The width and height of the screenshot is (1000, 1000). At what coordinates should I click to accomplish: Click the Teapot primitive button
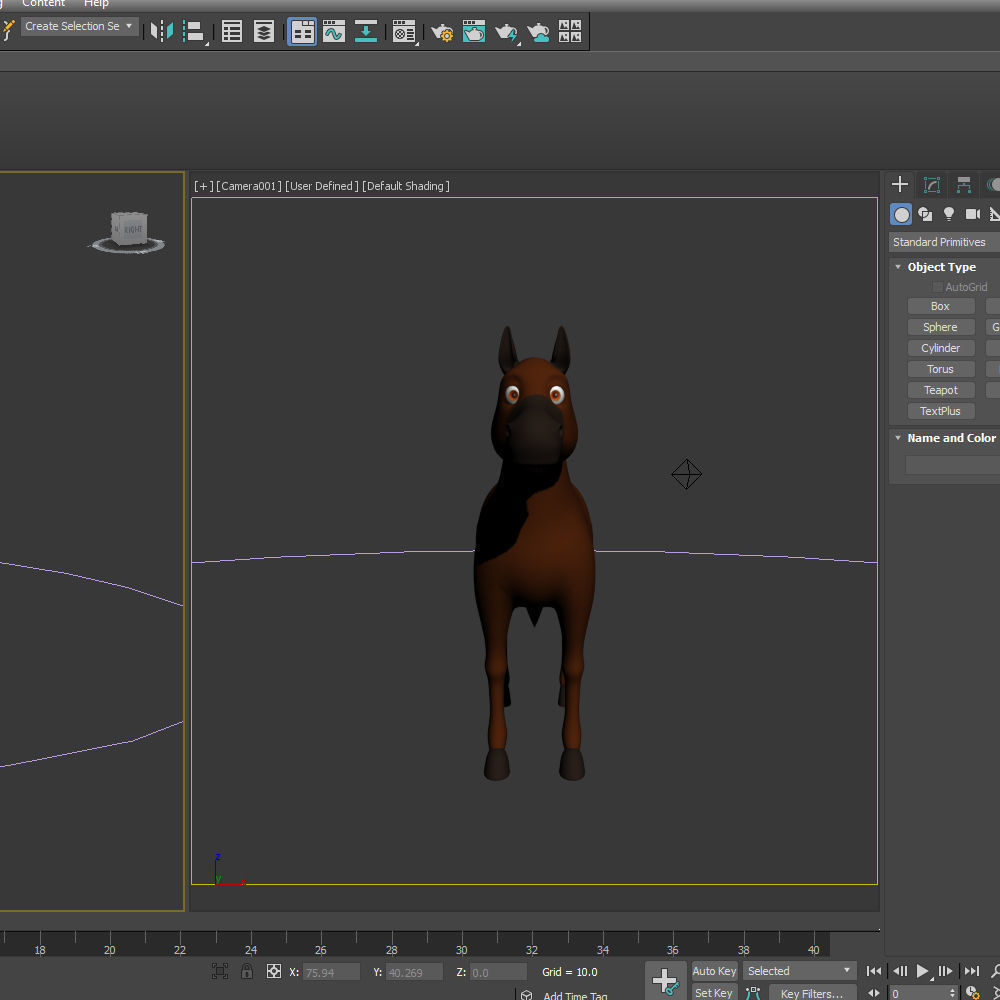[x=941, y=390]
